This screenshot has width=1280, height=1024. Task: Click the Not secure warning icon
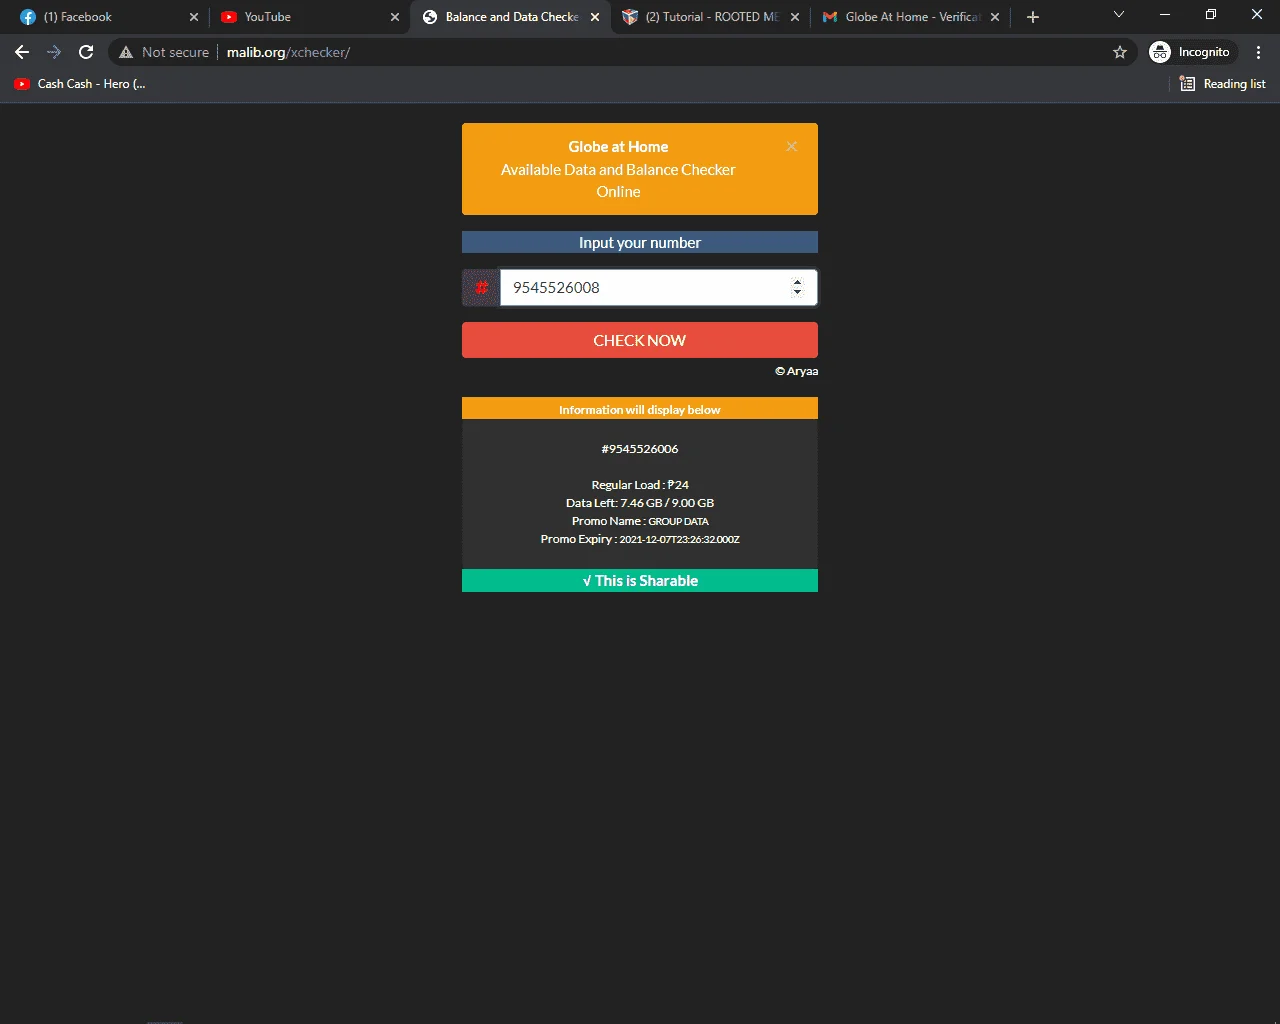tap(126, 52)
